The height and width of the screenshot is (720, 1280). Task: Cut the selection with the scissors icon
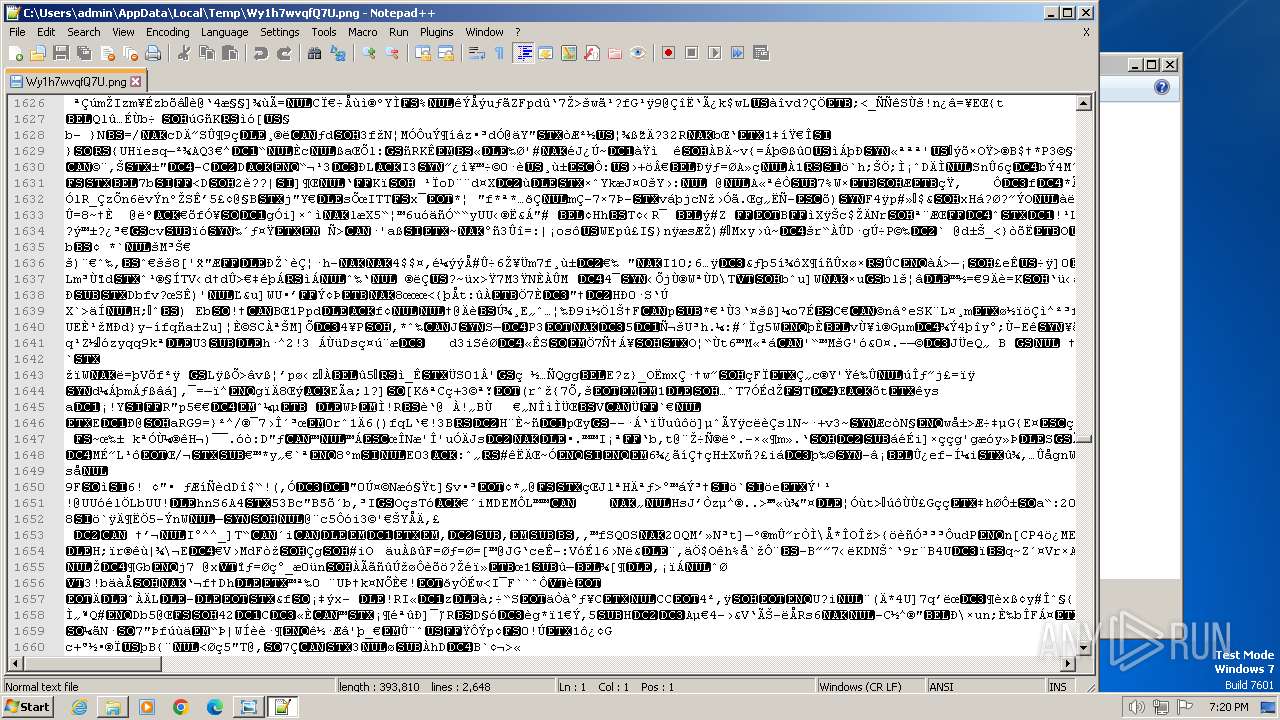tap(183, 53)
